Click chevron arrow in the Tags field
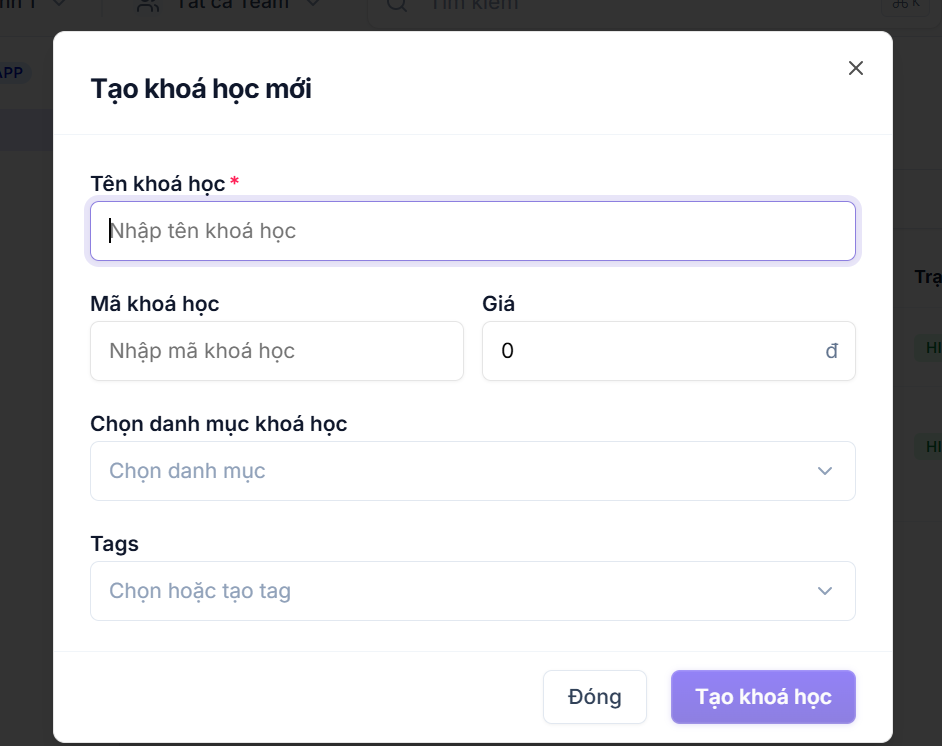This screenshot has height=746, width=942. [825, 591]
